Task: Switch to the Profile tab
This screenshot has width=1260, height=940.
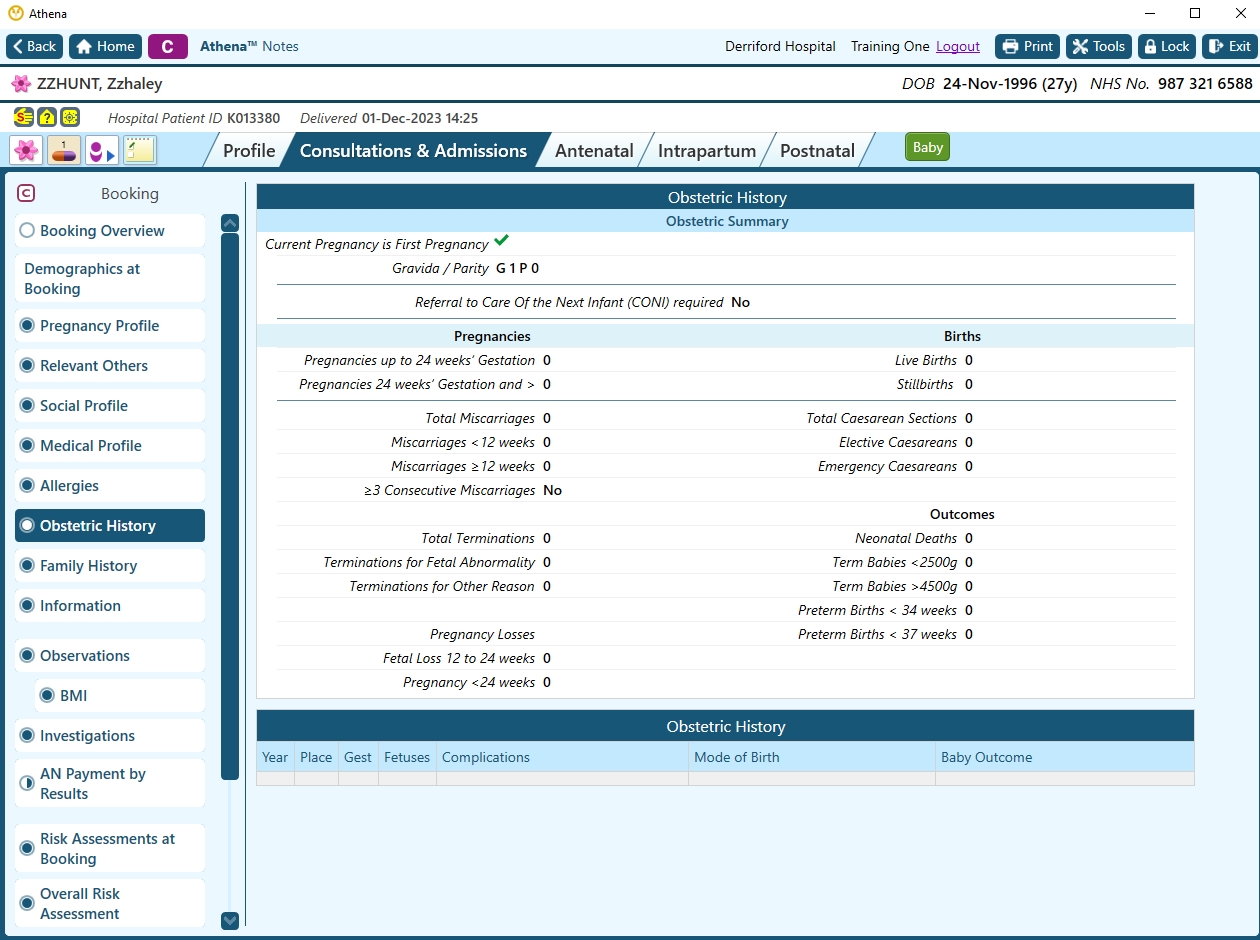Action: click(x=249, y=151)
